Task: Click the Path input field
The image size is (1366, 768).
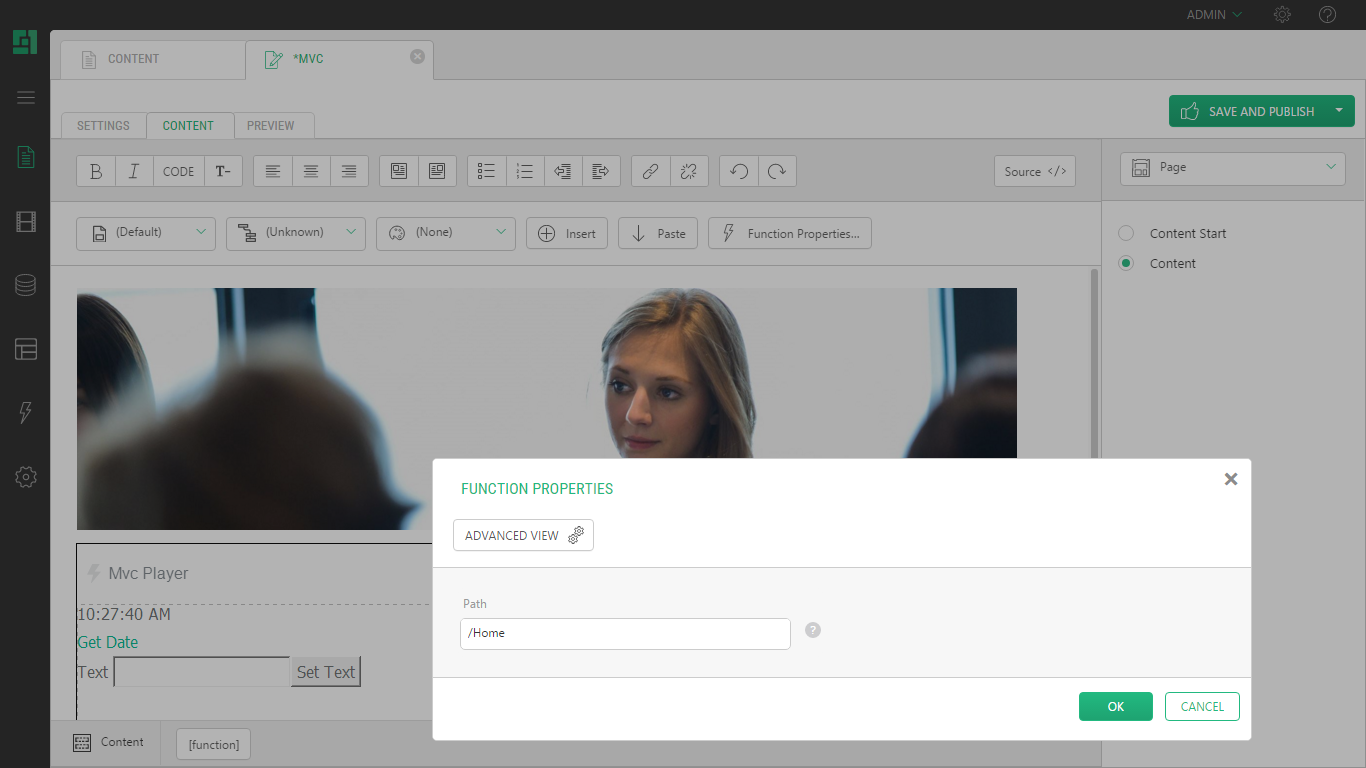Action: 625,633
